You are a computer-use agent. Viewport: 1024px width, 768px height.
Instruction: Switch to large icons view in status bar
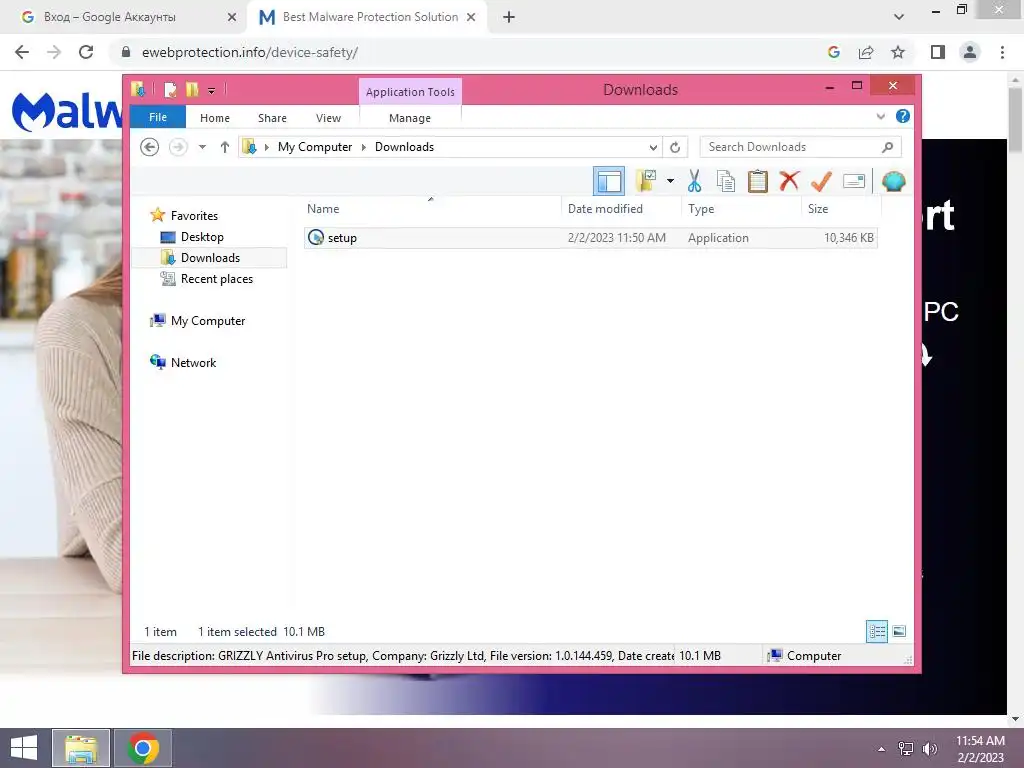pyautogui.click(x=899, y=631)
